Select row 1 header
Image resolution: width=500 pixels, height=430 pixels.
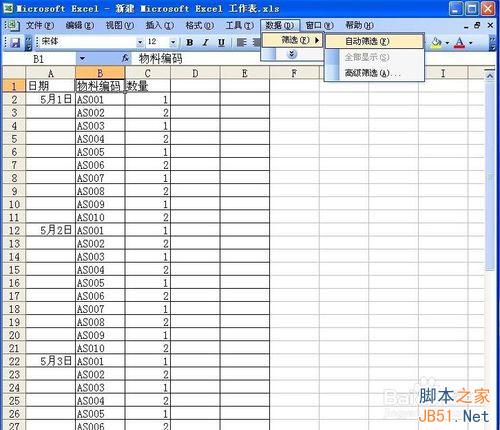[14, 86]
